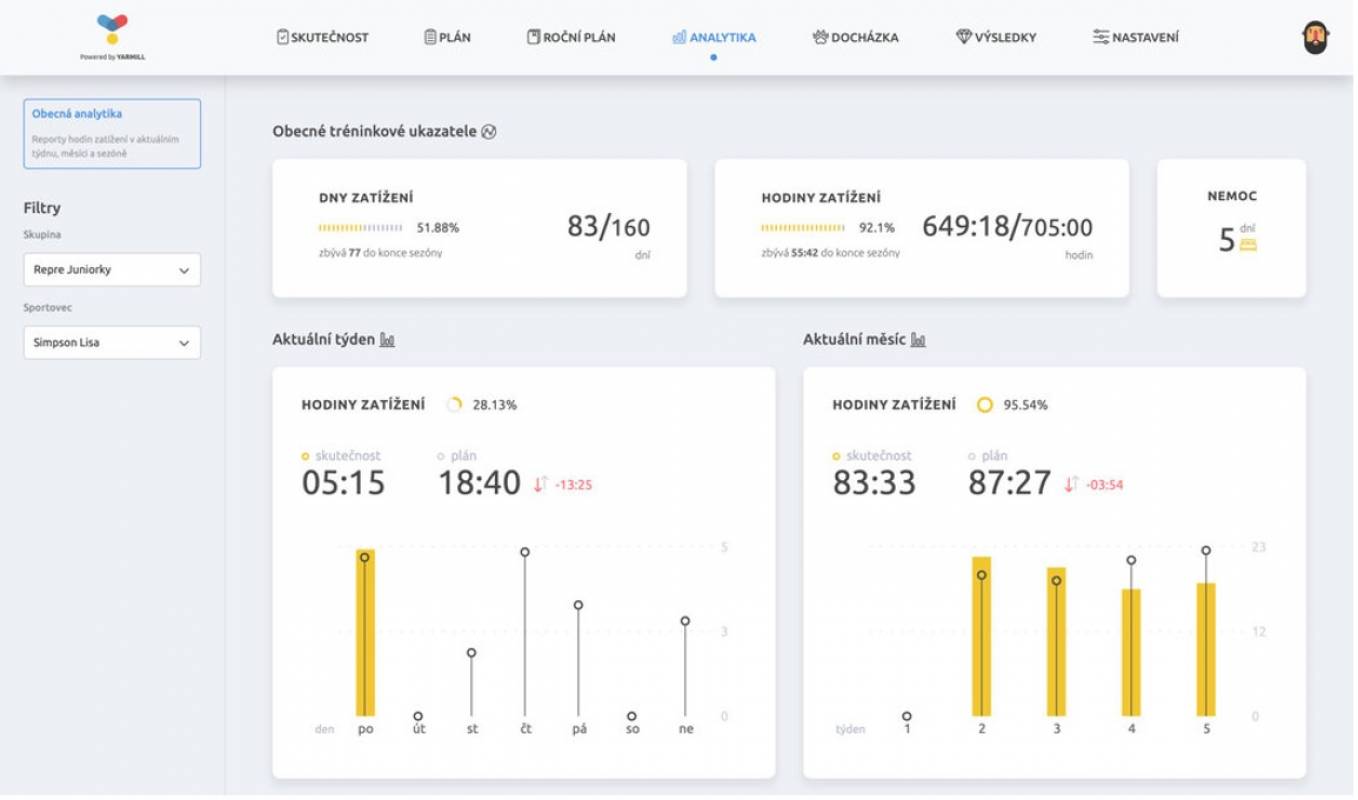Viewport: 1358px width, 800px height.
Task: Expand the Sportovec dropdown showing Simpson Lisa
Action: (x=112, y=343)
